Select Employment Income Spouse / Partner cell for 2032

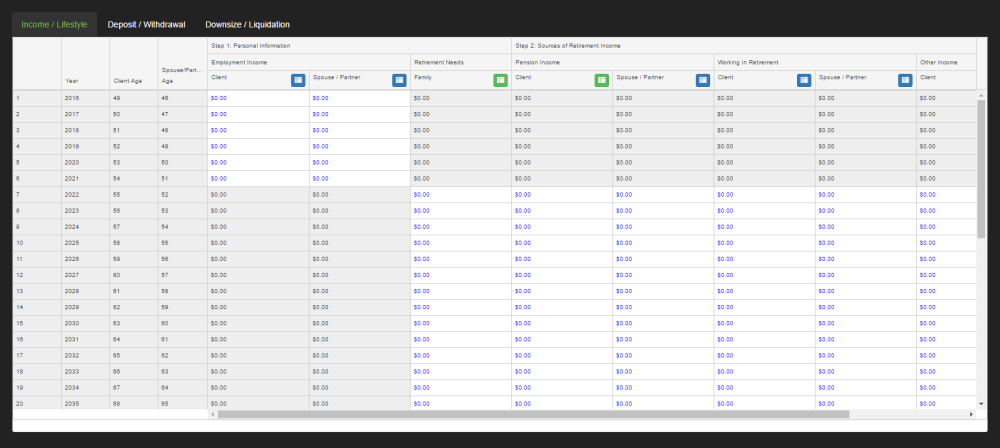tap(360, 355)
